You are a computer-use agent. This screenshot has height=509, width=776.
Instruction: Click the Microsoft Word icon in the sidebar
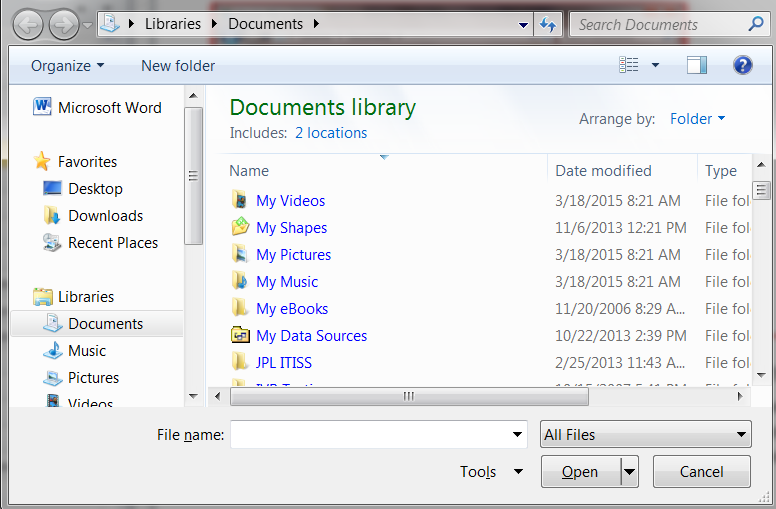[x=42, y=106]
